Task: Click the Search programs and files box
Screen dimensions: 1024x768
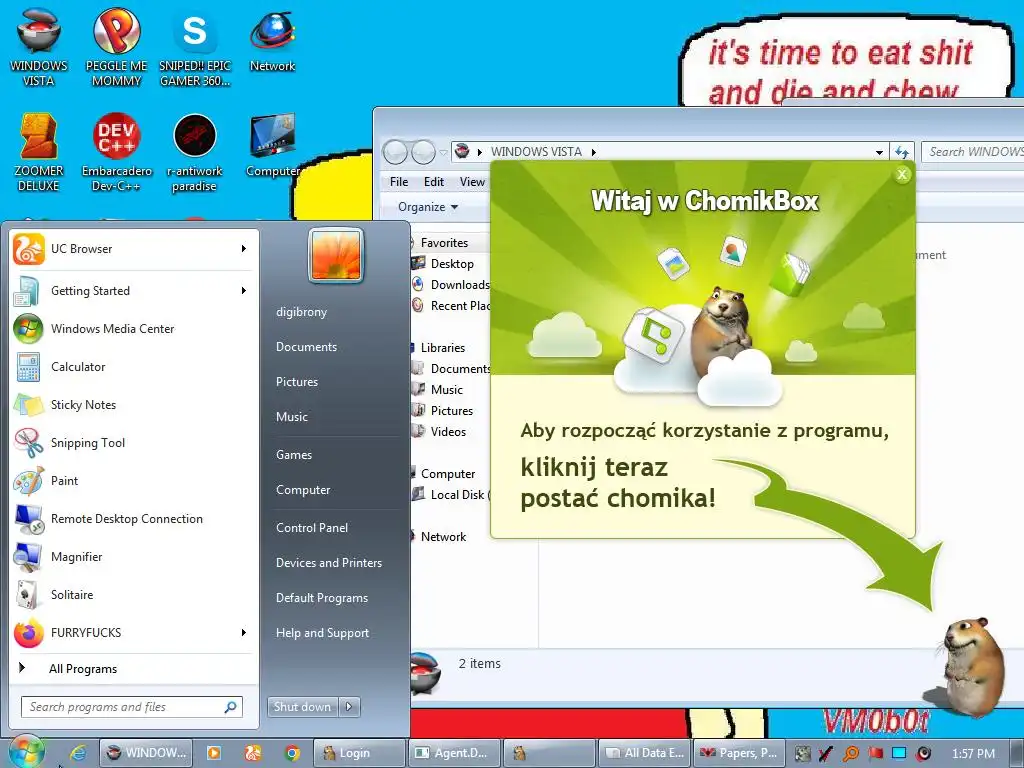Action: (132, 707)
